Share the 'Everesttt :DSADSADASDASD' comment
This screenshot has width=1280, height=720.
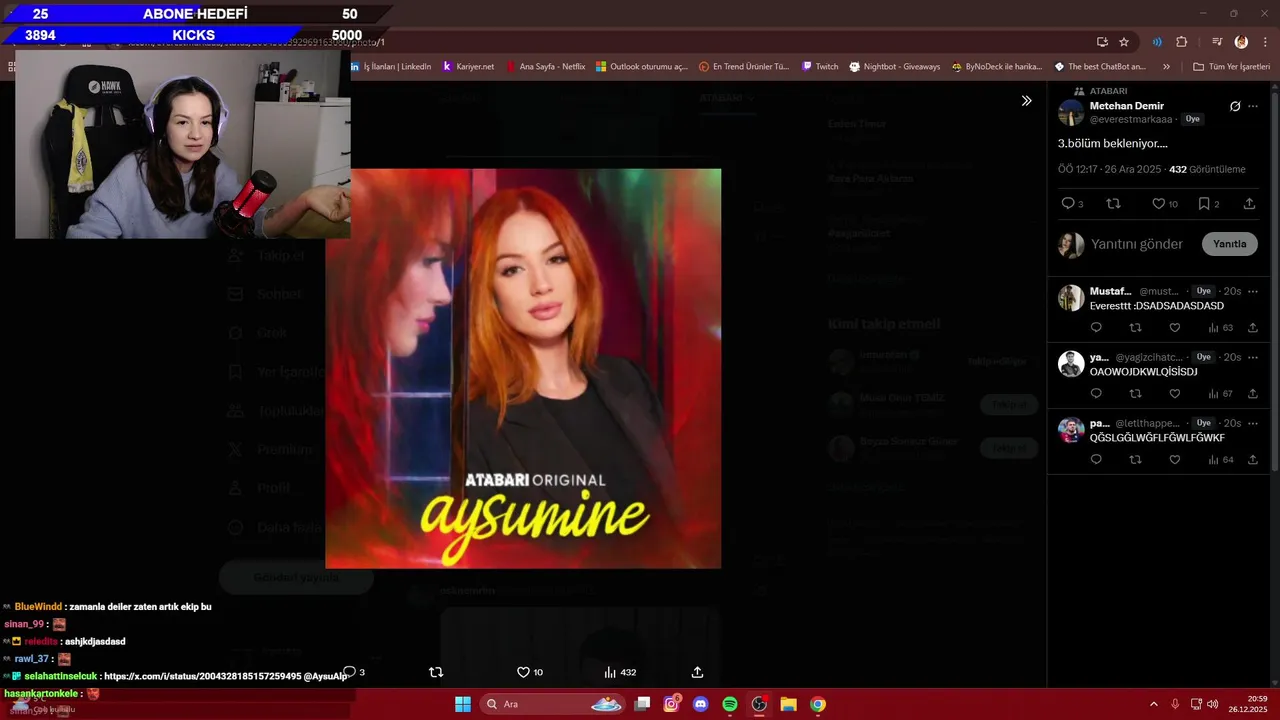[x=1253, y=328]
